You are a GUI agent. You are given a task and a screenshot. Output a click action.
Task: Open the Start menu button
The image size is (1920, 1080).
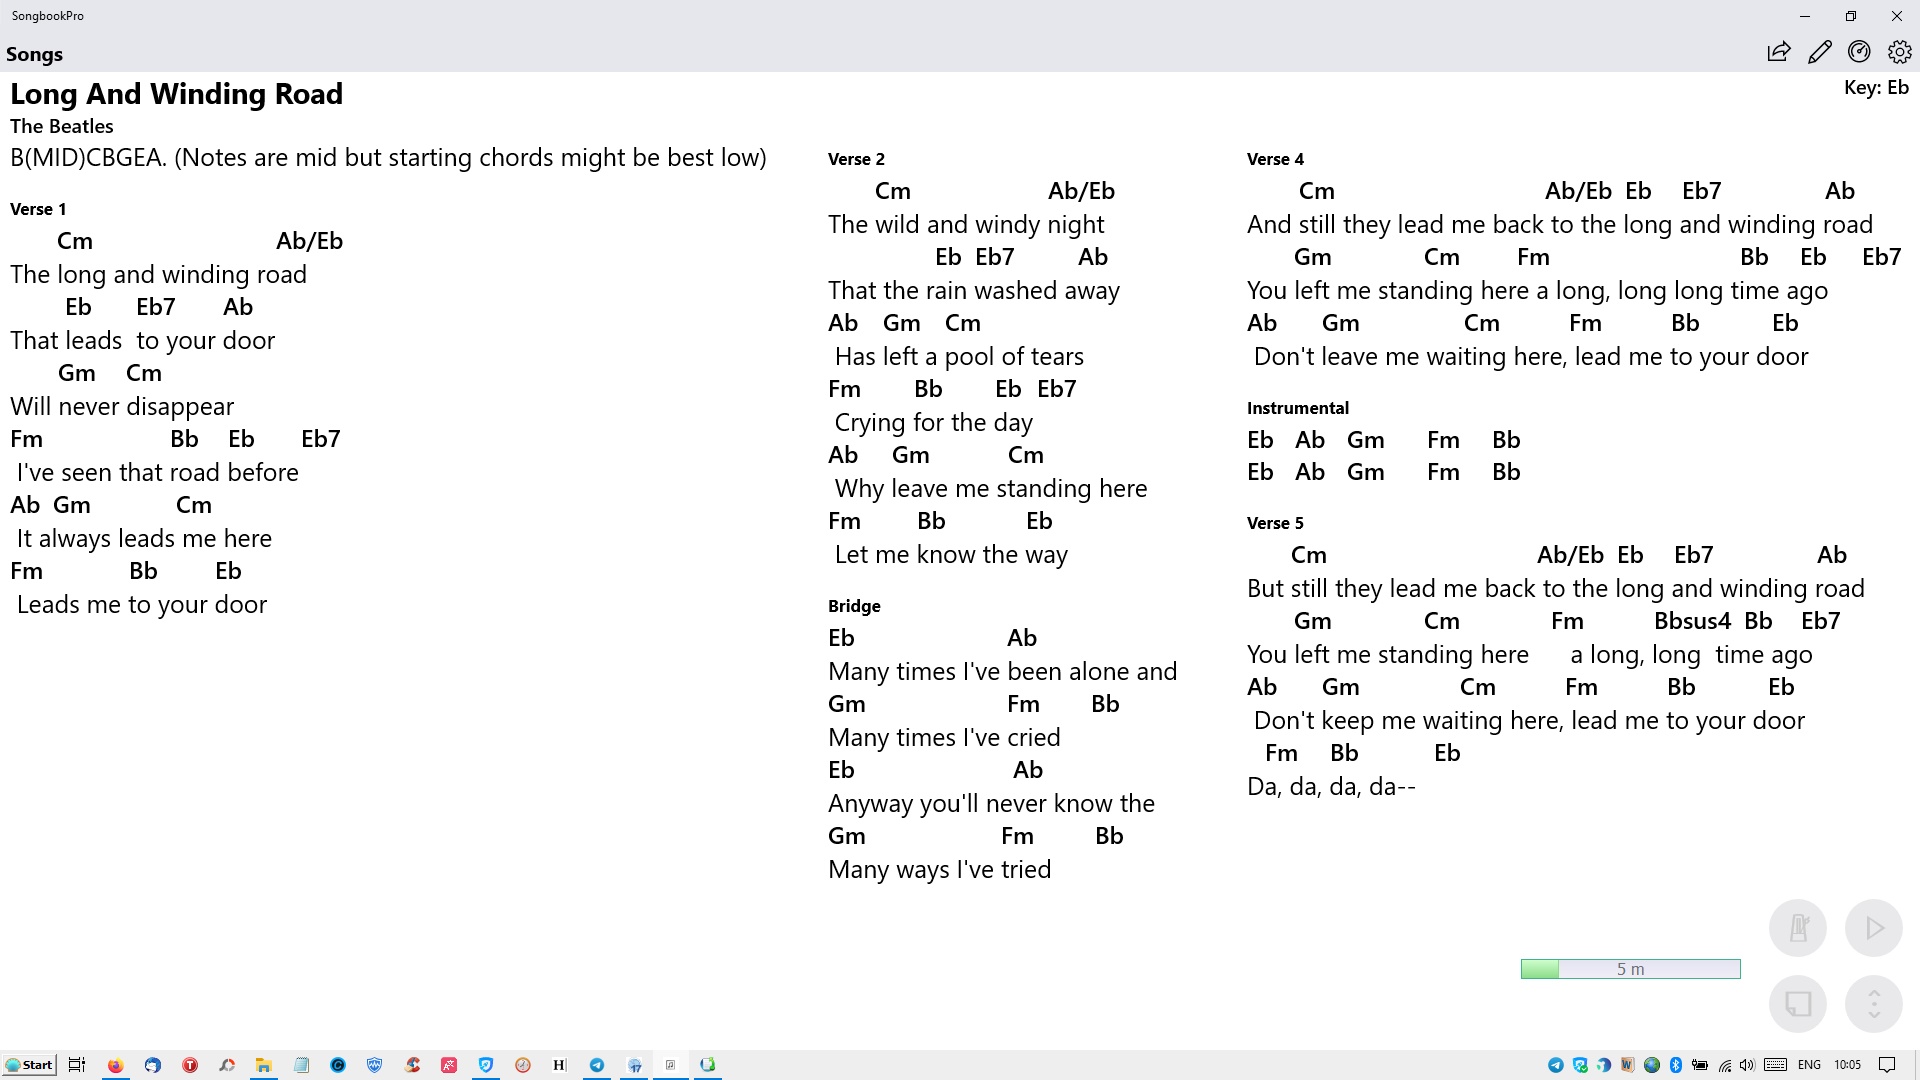(29, 1065)
